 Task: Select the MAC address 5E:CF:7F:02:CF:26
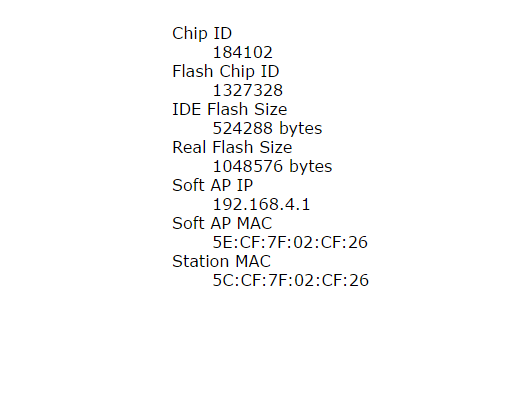290,242
